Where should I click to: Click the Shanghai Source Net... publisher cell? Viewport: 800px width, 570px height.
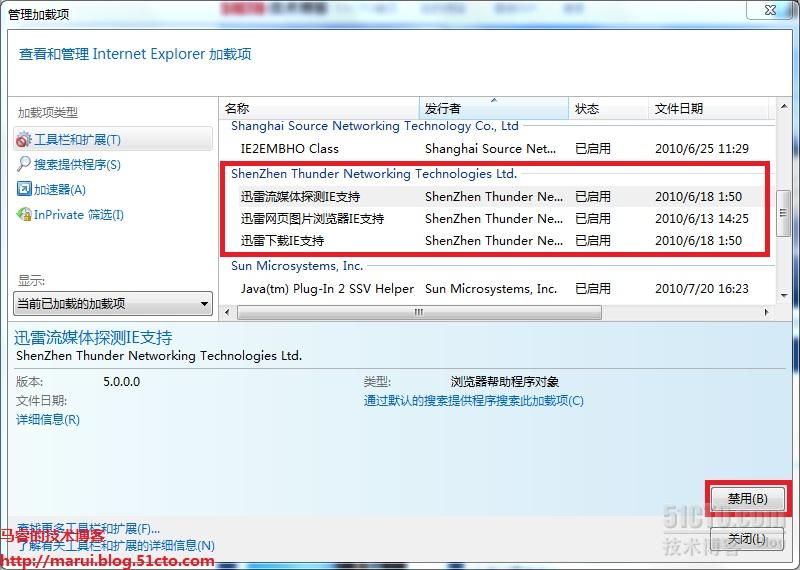click(x=490, y=148)
